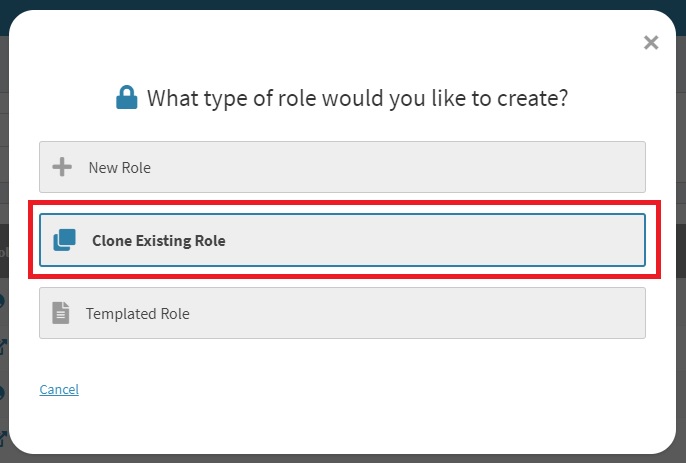Pick the Templated Role option
Screen dimensions: 686x463
(342, 313)
